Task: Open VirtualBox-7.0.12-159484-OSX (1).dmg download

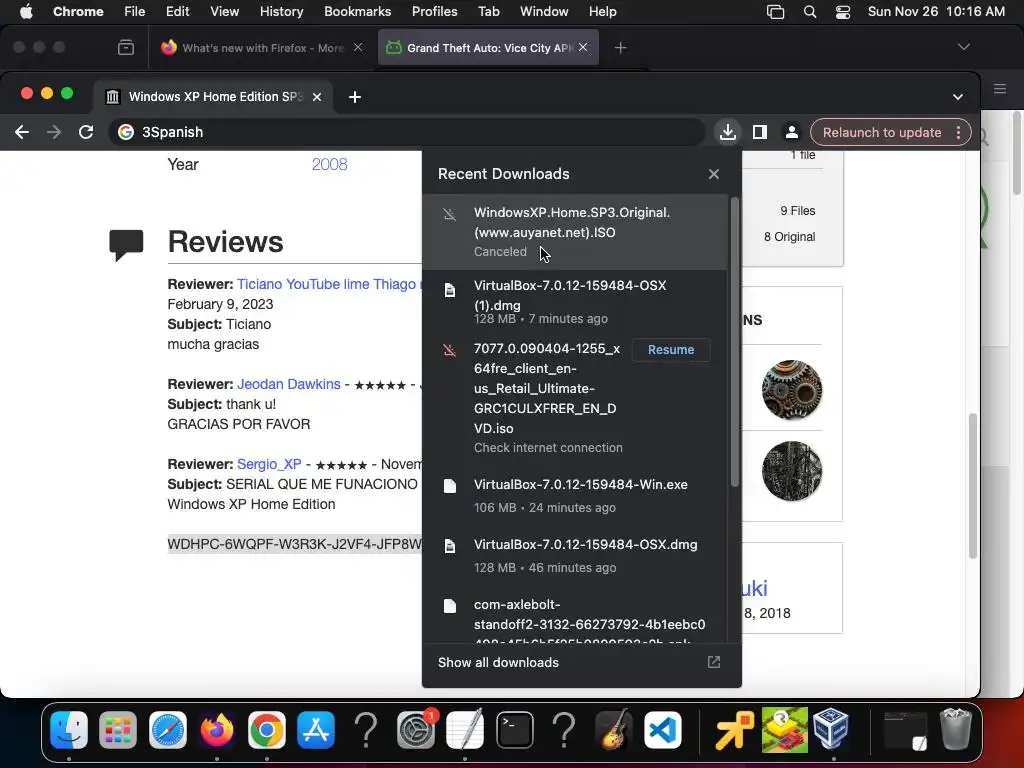Action: pyautogui.click(x=575, y=301)
